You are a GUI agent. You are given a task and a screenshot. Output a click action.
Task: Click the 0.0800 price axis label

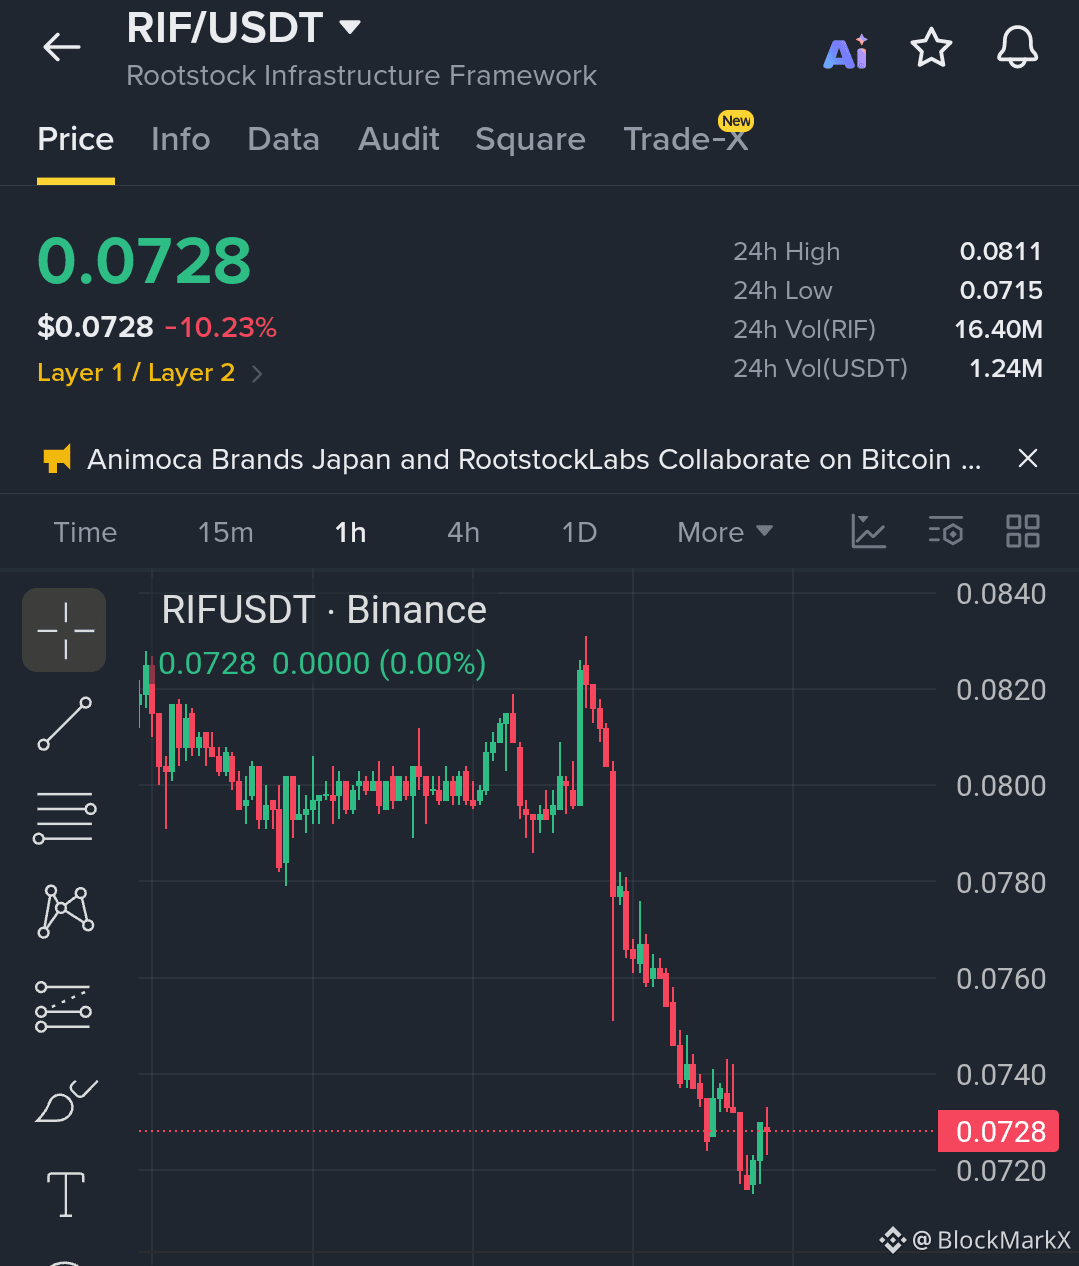click(1001, 786)
